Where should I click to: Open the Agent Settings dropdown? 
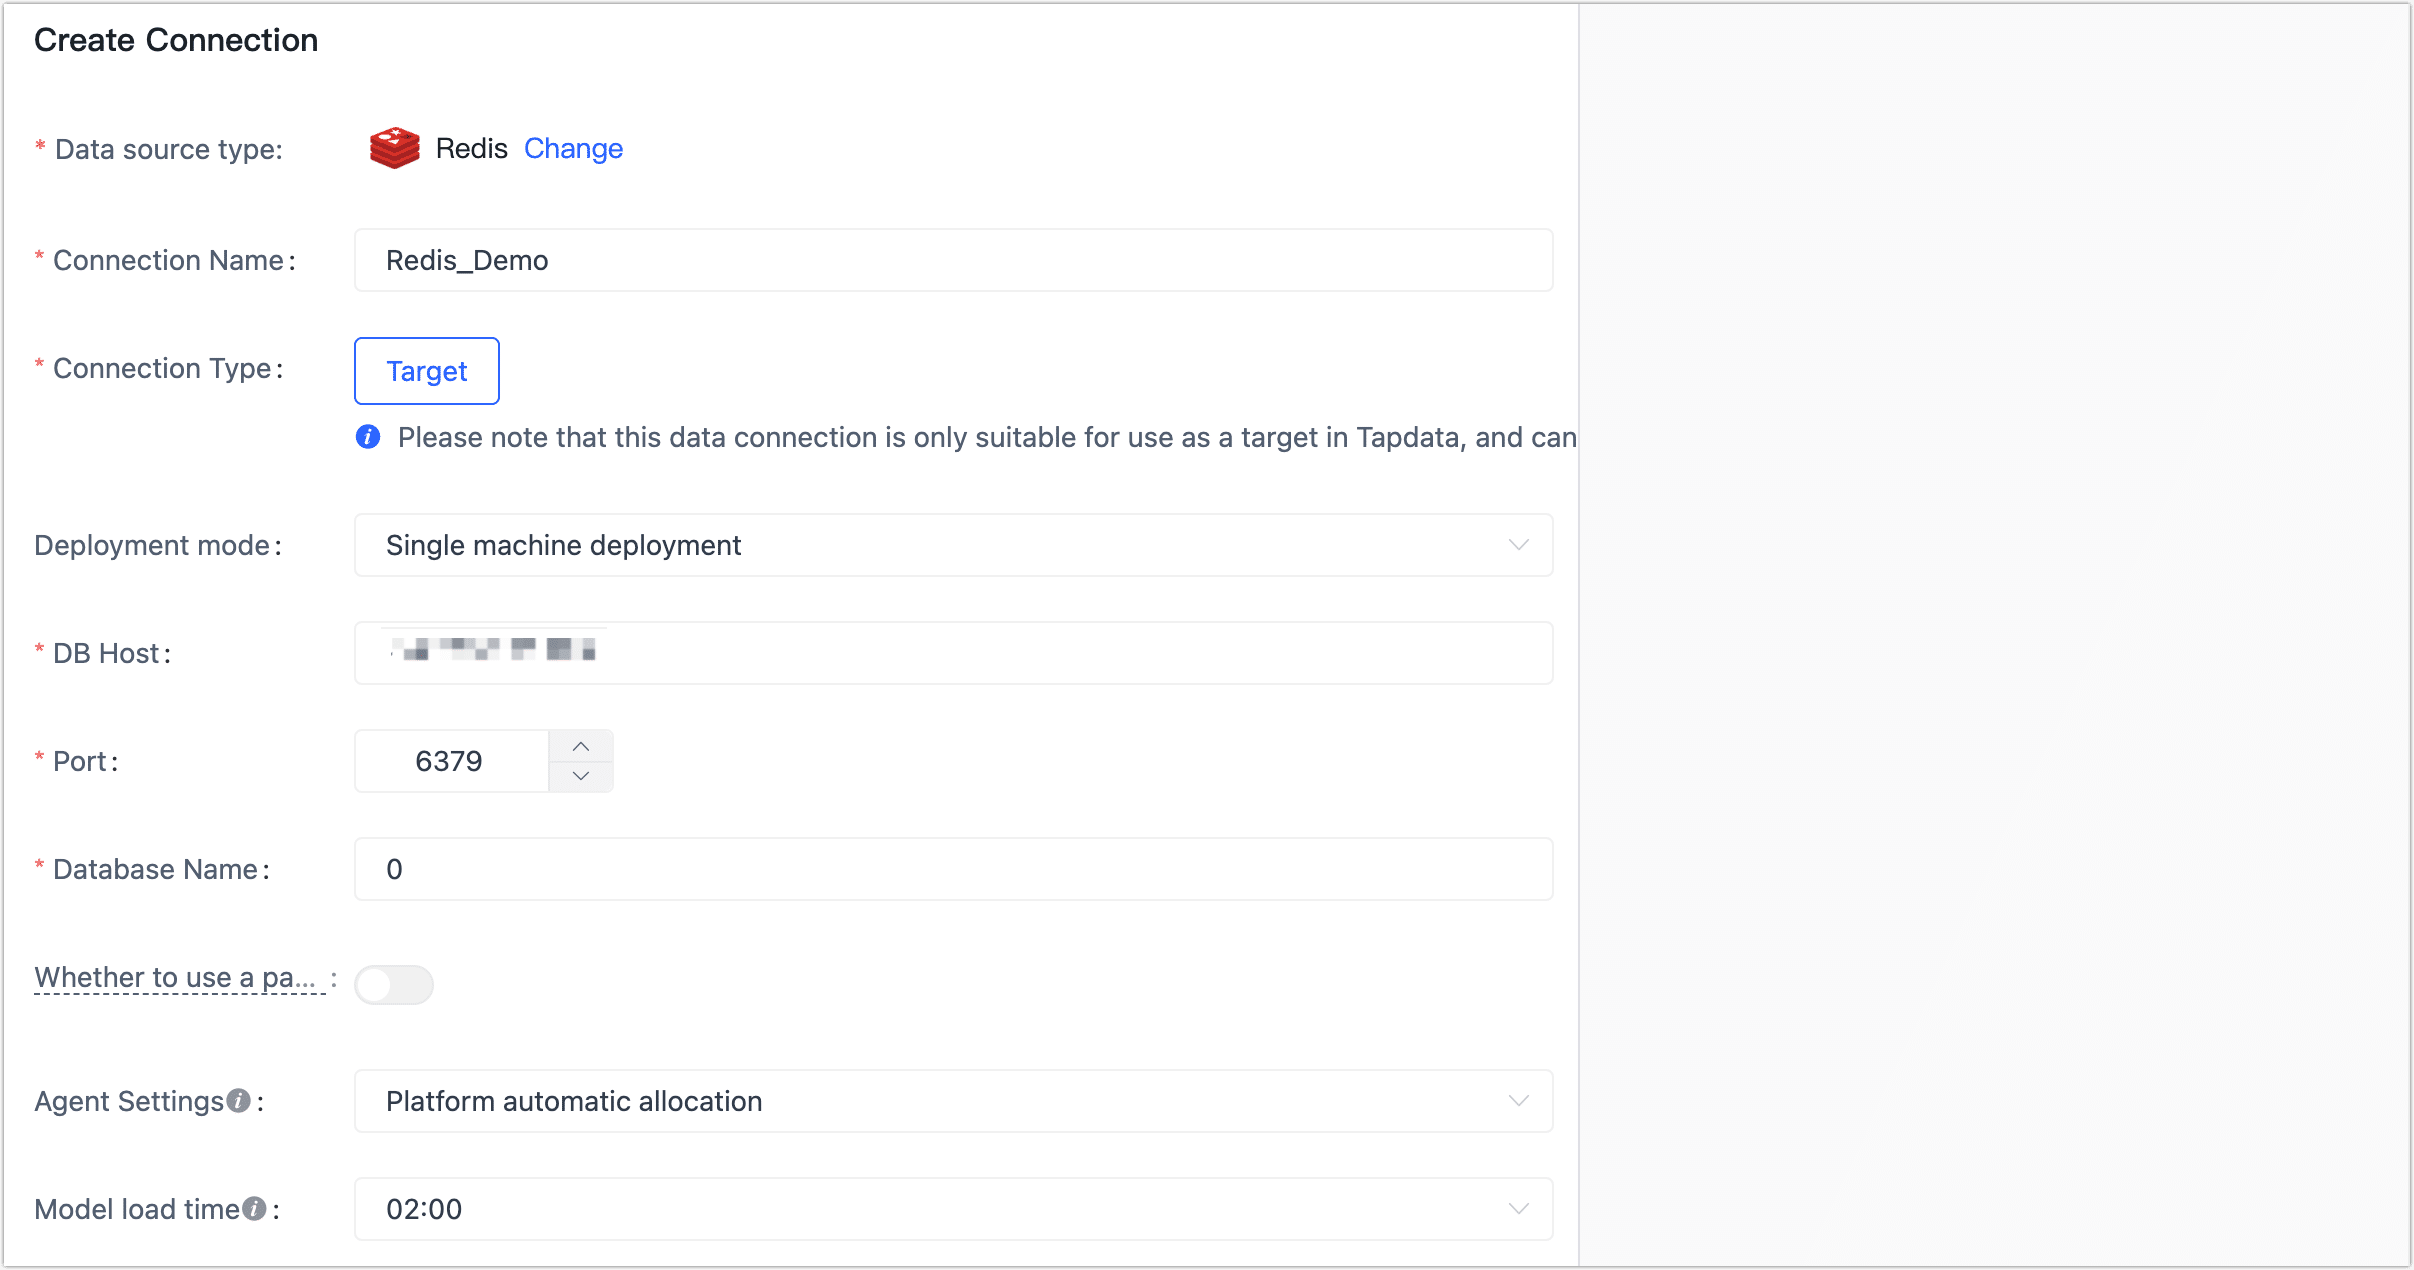coord(950,1101)
